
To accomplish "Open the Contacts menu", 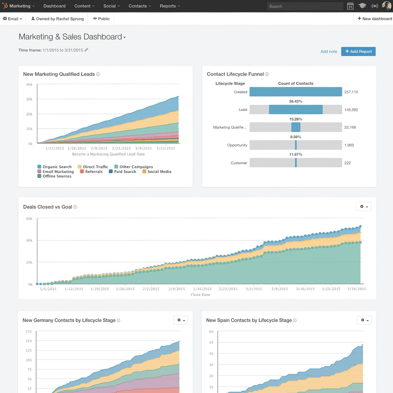I will click(140, 6).
